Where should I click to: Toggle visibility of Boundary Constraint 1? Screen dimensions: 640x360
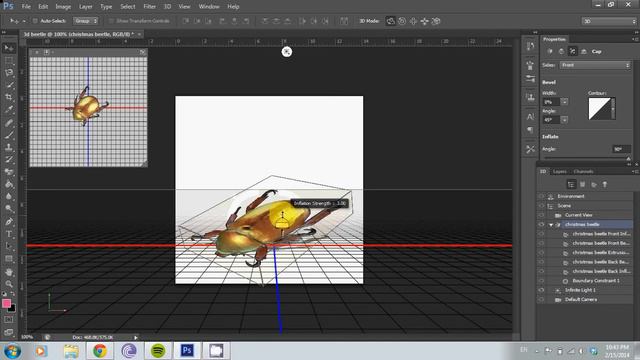(x=541, y=281)
